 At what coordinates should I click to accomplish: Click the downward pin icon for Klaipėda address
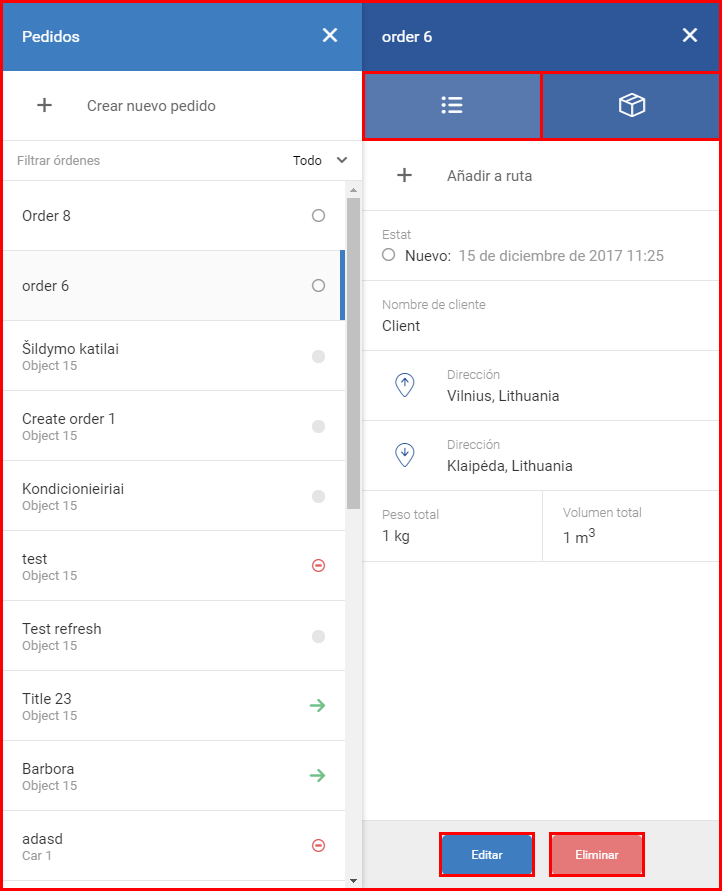pos(404,455)
